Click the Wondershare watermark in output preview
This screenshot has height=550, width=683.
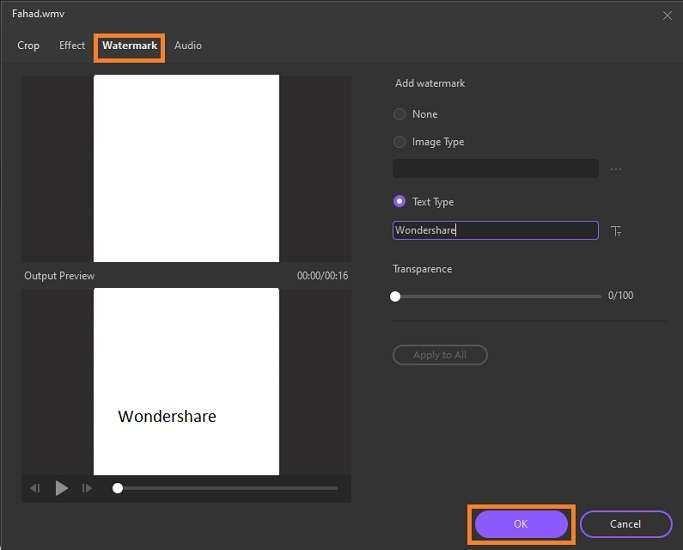(x=167, y=416)
